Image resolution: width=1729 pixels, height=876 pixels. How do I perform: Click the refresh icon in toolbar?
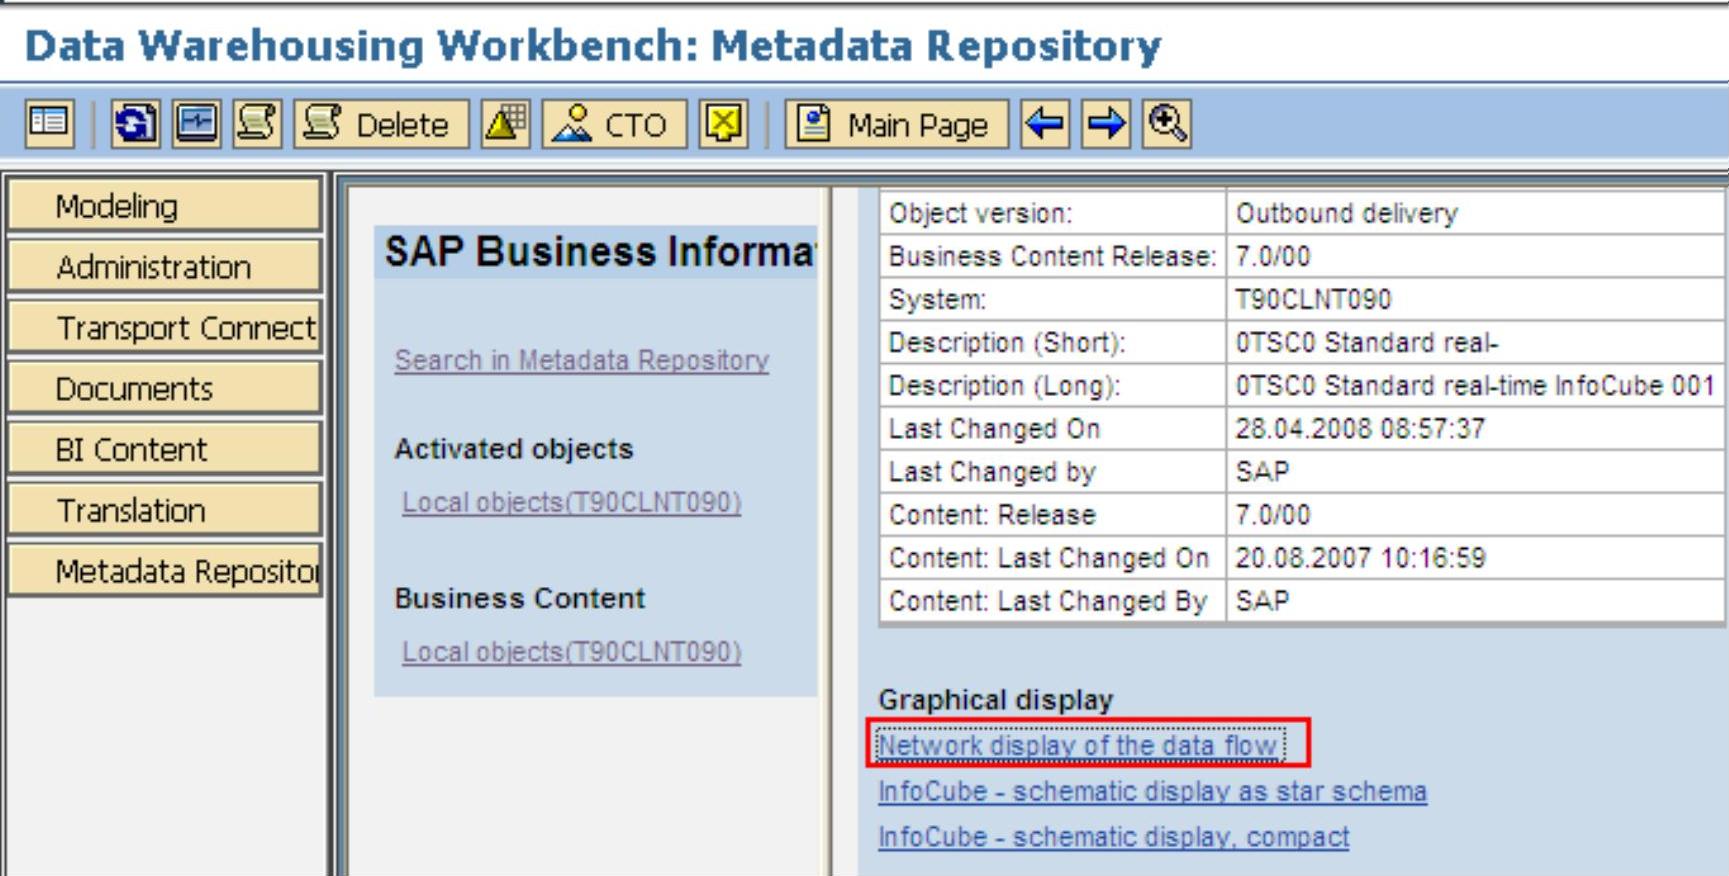point(135,124)
